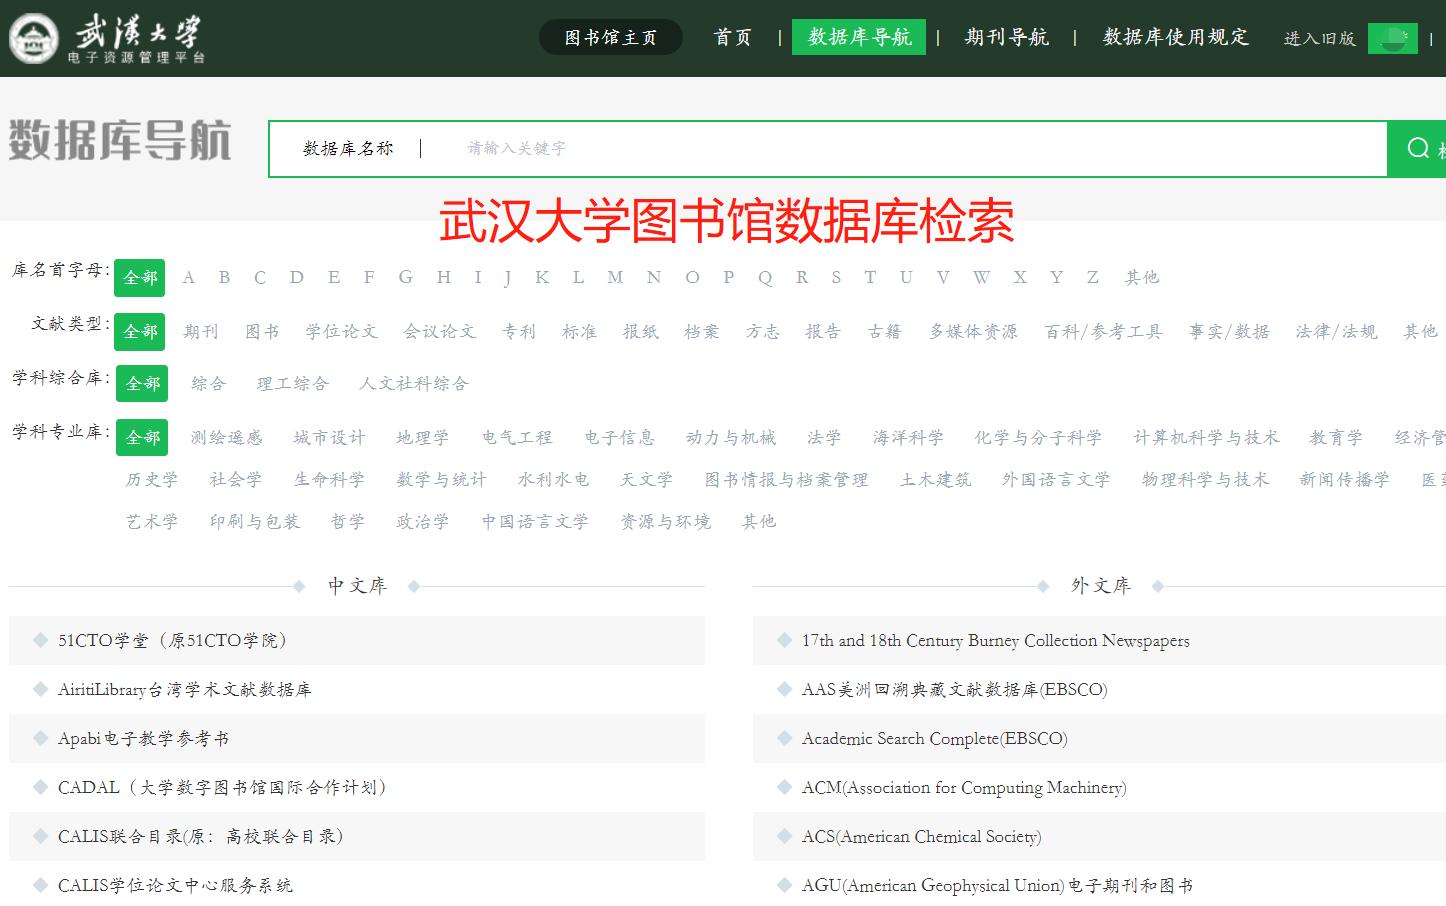Open 图书馆主页 from the top navigation
Viewport: 1446px width, 906px height.
pyautogui.click(x=611, y=37)
